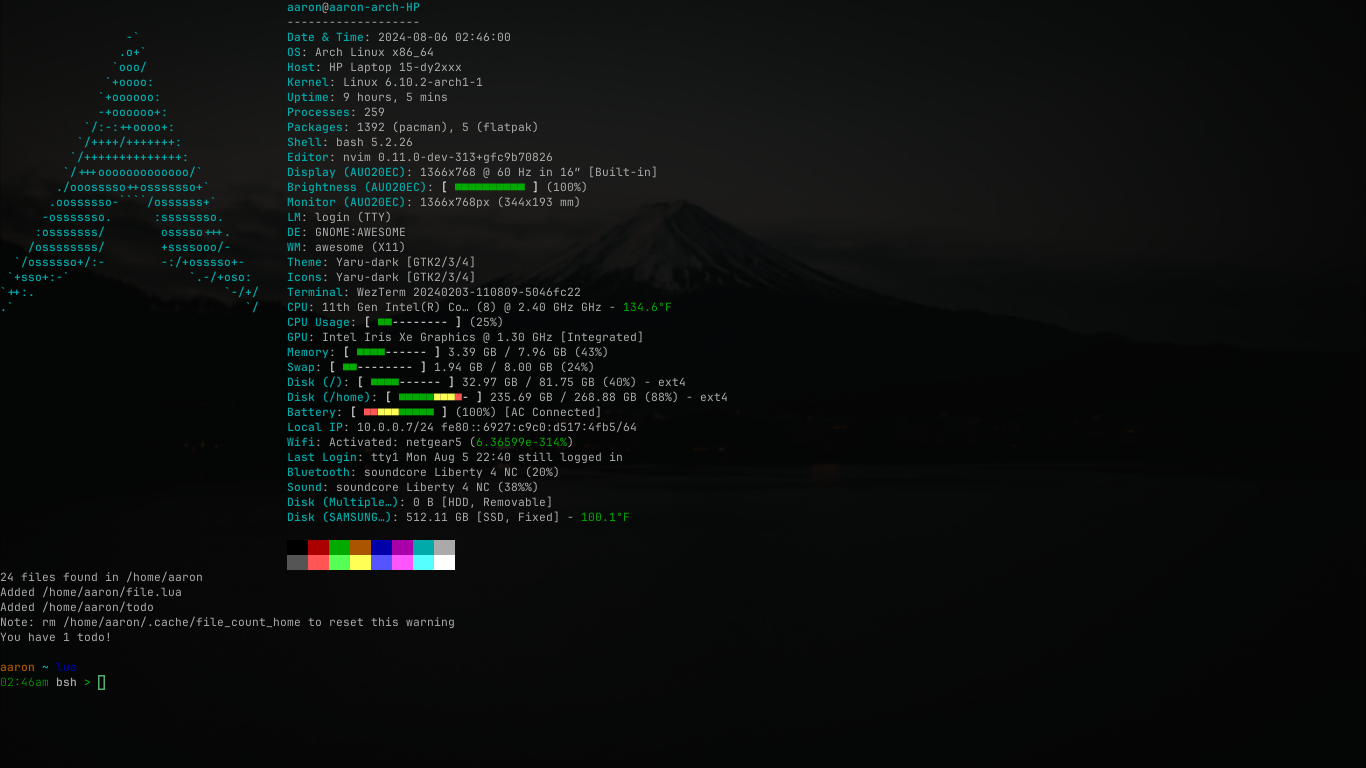Select the Icons Yaru-dark line
1366x768 pixels.
[381, 277]
